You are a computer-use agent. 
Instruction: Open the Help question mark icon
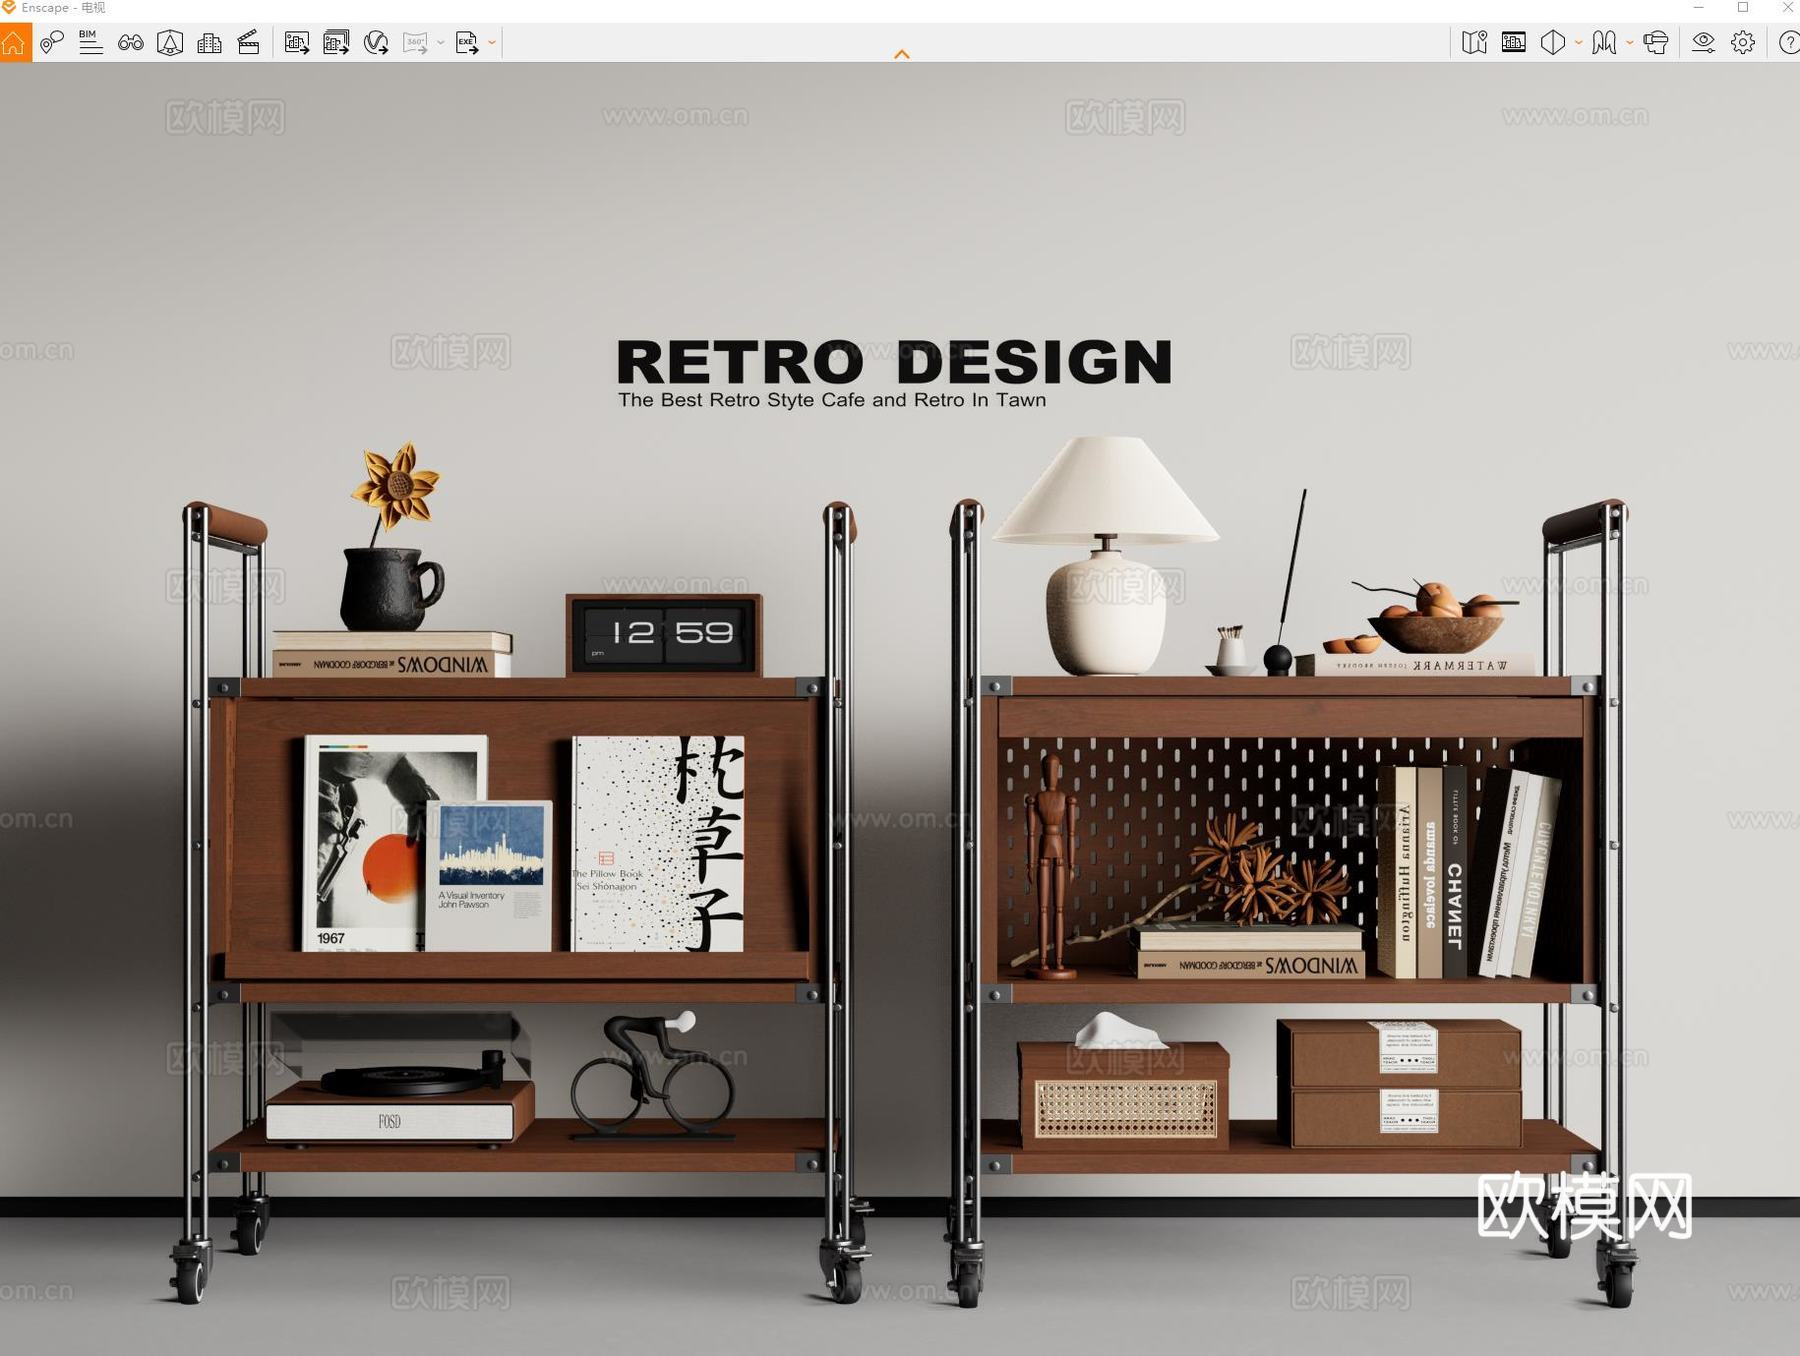coord(1789,43)
